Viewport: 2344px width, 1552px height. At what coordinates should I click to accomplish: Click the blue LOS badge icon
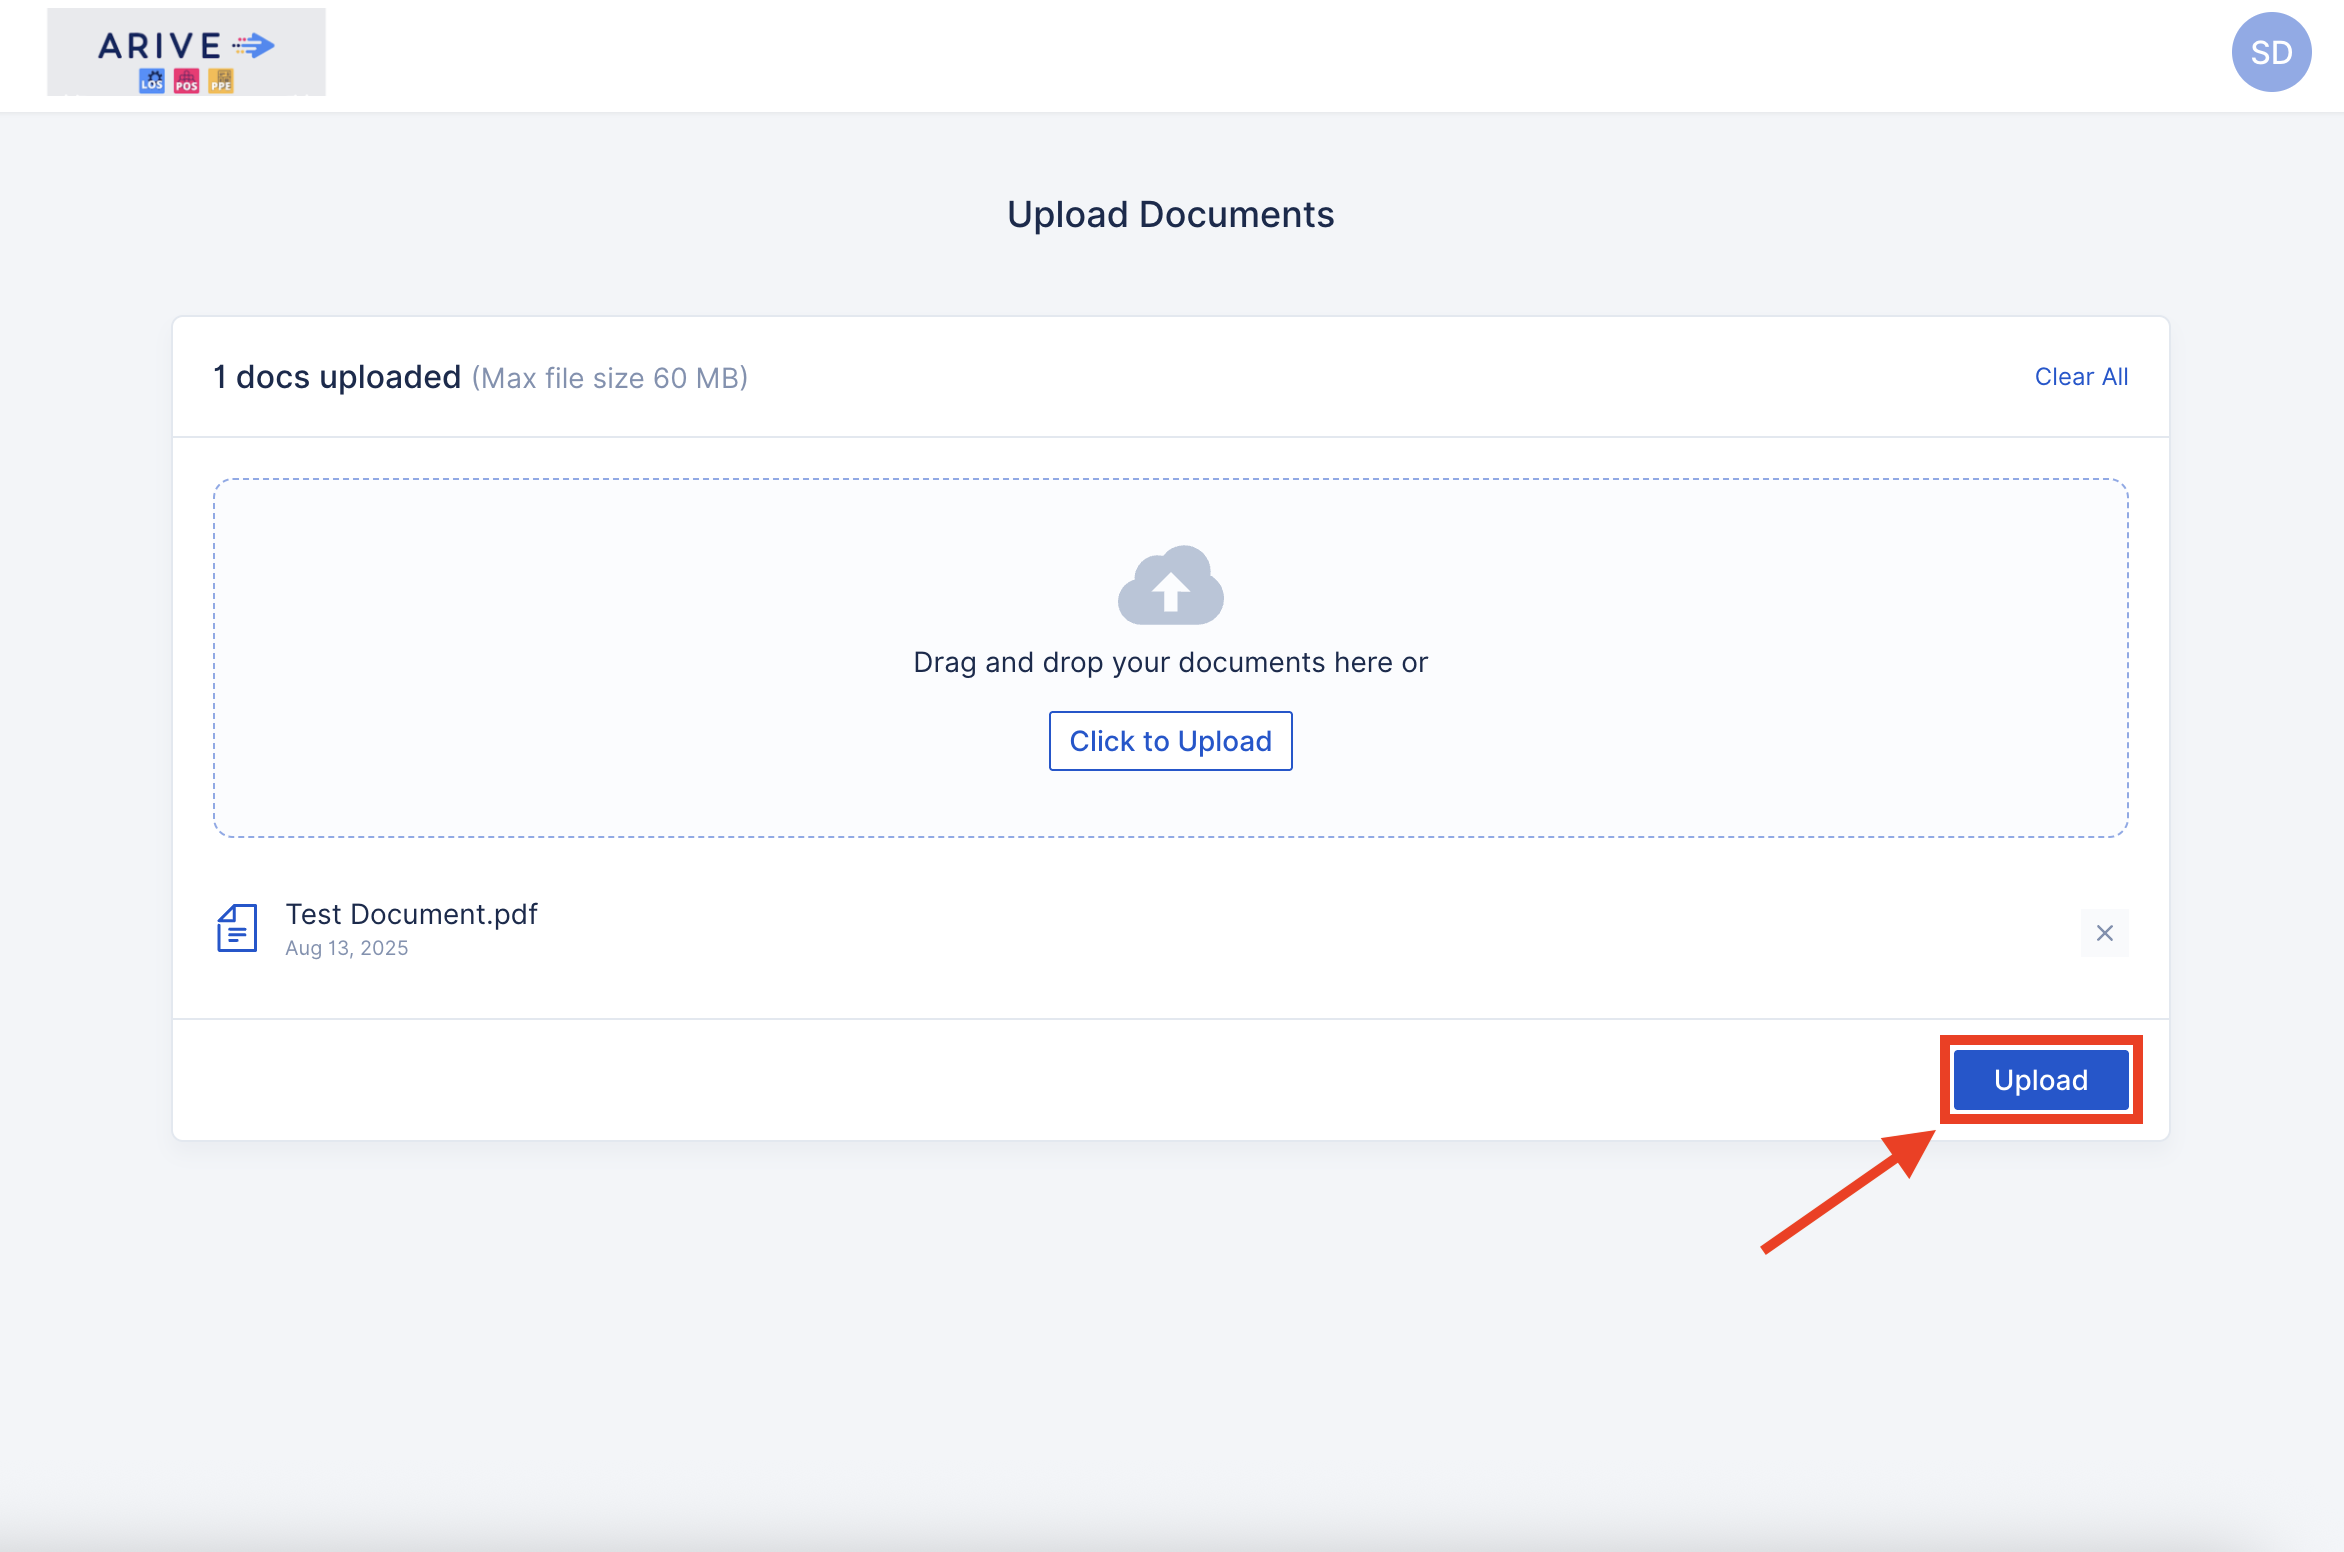pos(152,81)
